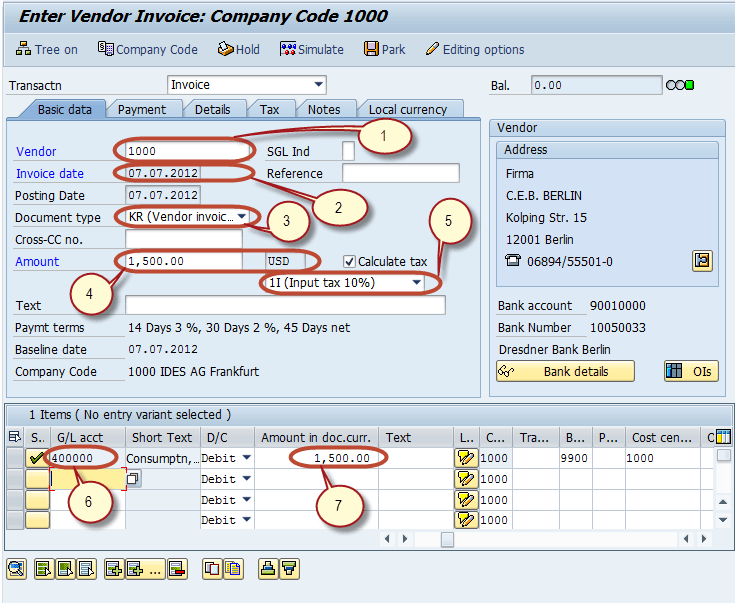Click the Bank details button
This screenshot has width=735, height=603.
pos(566,371)
